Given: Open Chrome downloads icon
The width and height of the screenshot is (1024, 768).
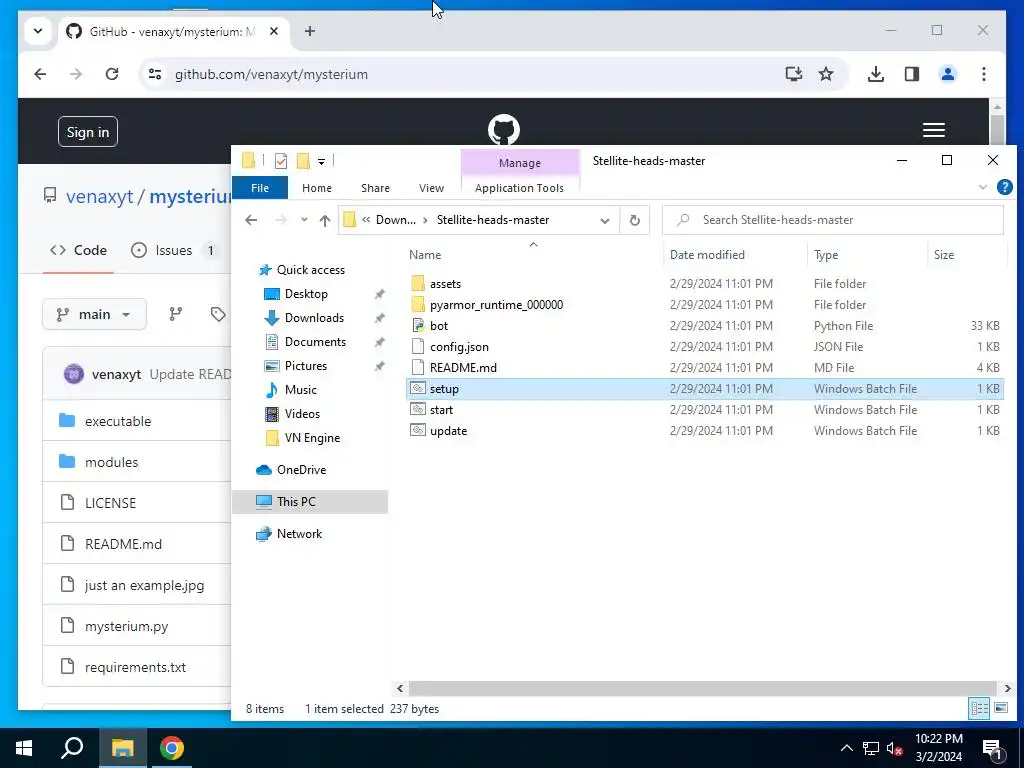Looking at the screenshot, I should (876, 74).
